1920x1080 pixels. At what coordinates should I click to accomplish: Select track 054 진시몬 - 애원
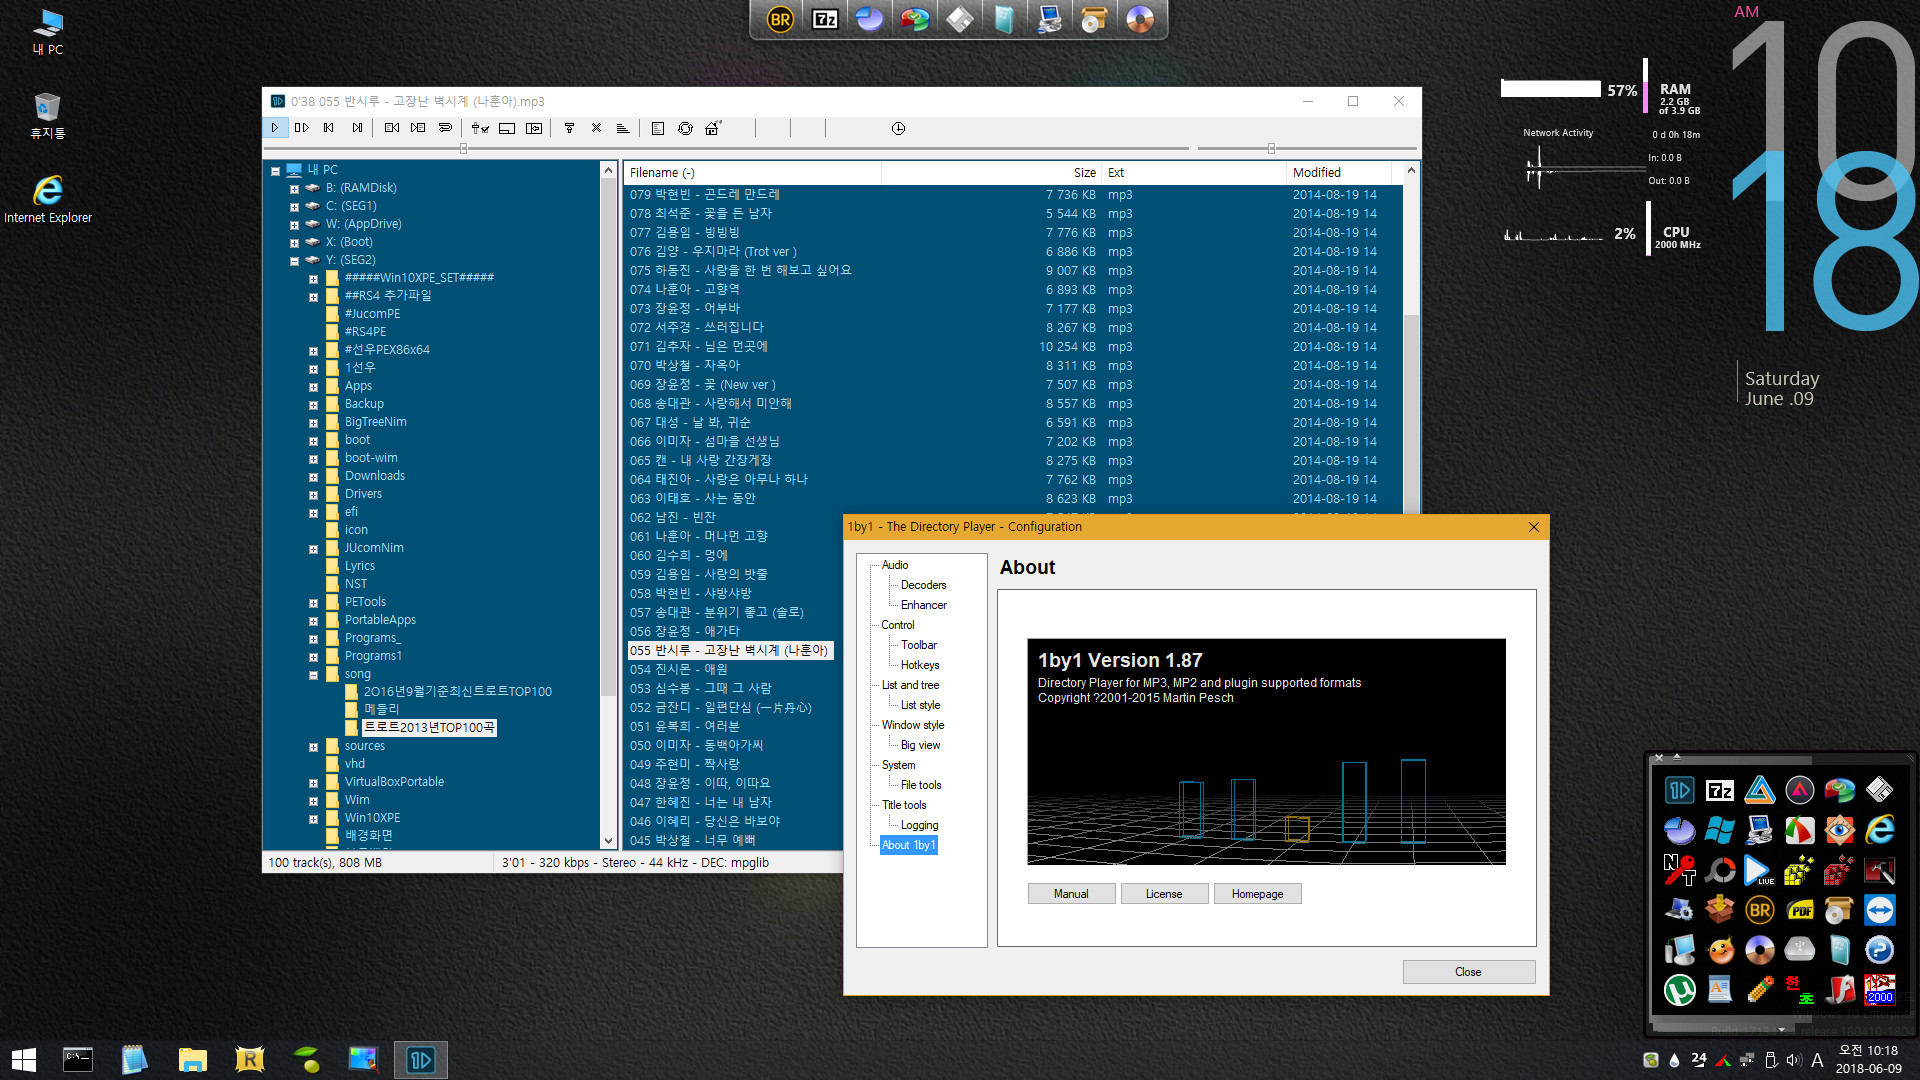(x=678, y=670)
